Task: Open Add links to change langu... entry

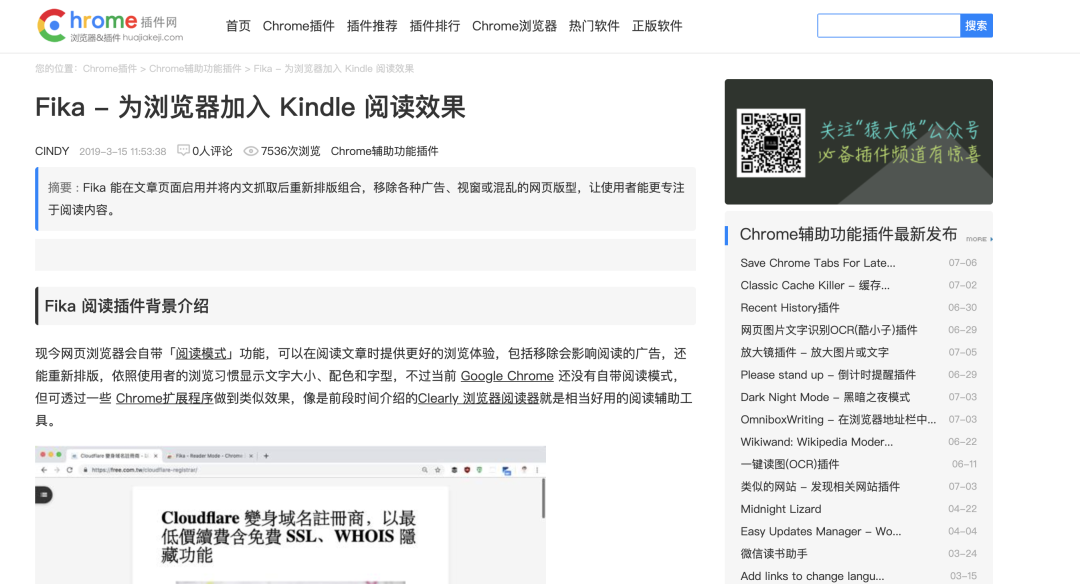Action: pyautogui.click(x=812, y=576)
